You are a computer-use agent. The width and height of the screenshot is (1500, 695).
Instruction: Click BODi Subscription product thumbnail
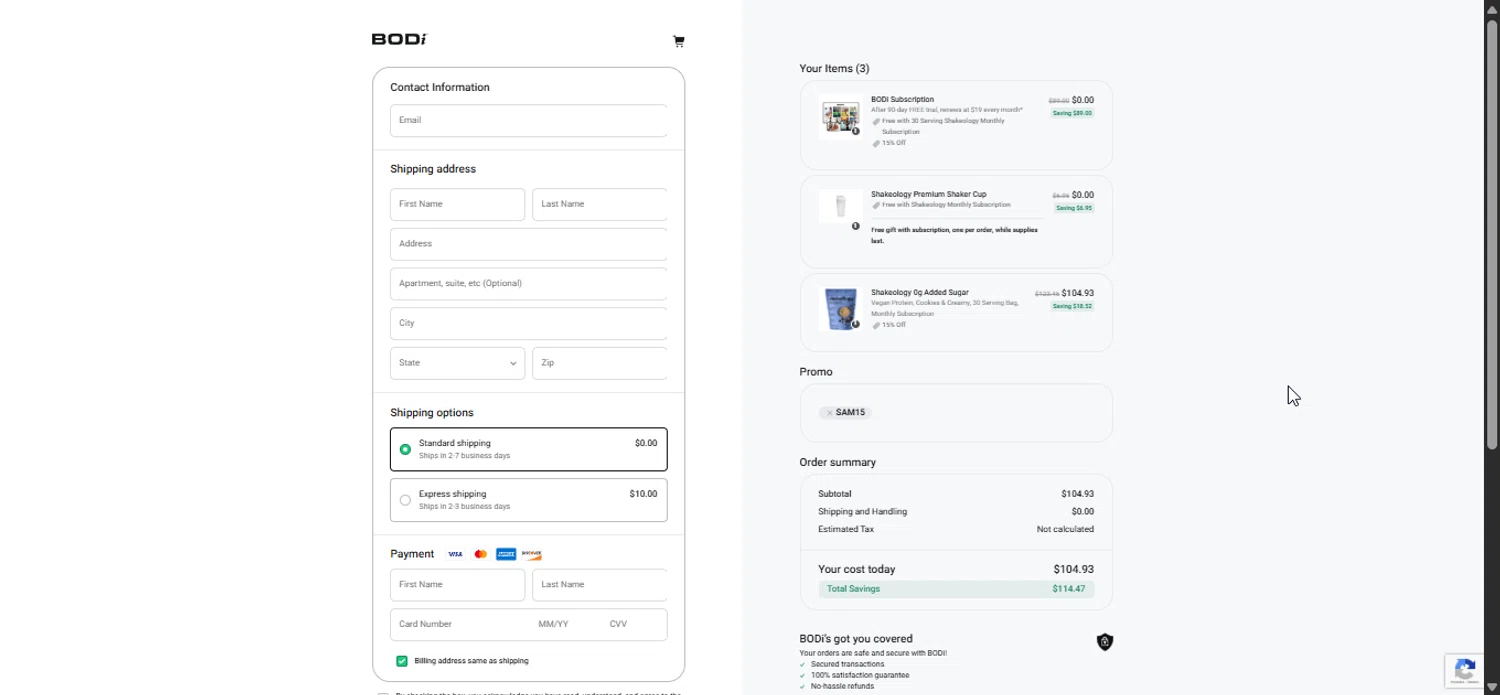click(840, 116)
